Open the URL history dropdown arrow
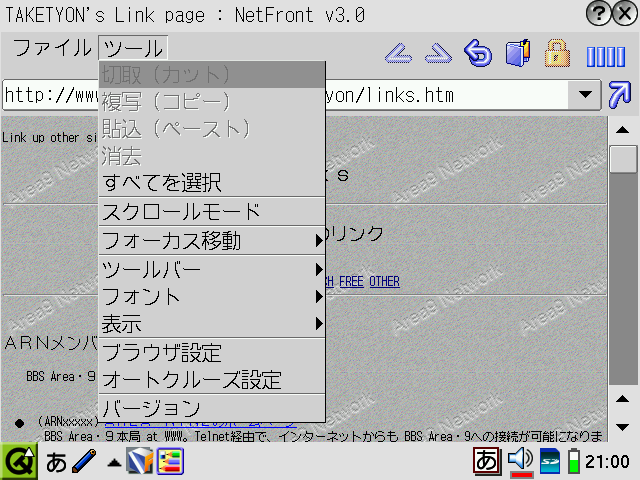This screenshot has height=480, width=640. [585, 95]
